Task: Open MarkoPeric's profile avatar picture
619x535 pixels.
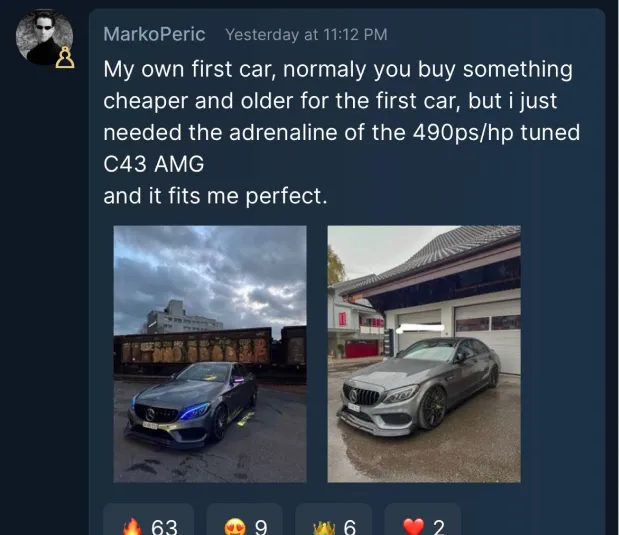Action: [43, 39]
